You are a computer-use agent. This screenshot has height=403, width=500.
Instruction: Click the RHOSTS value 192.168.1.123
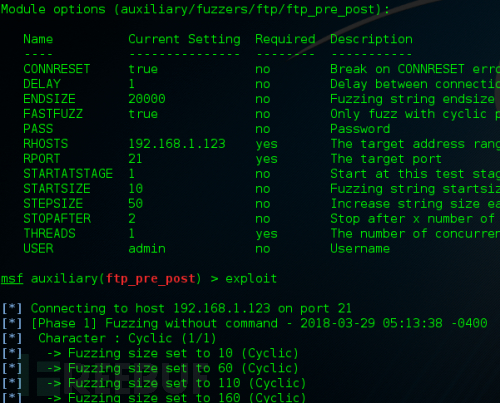click(177, 144)
